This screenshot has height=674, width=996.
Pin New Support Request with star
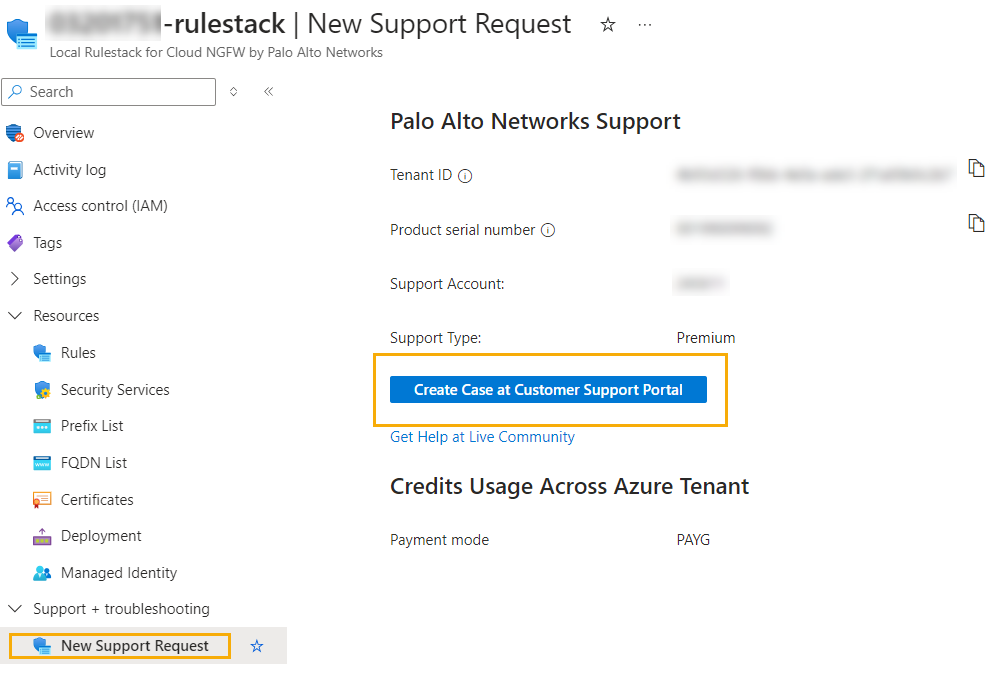point(257,646)
